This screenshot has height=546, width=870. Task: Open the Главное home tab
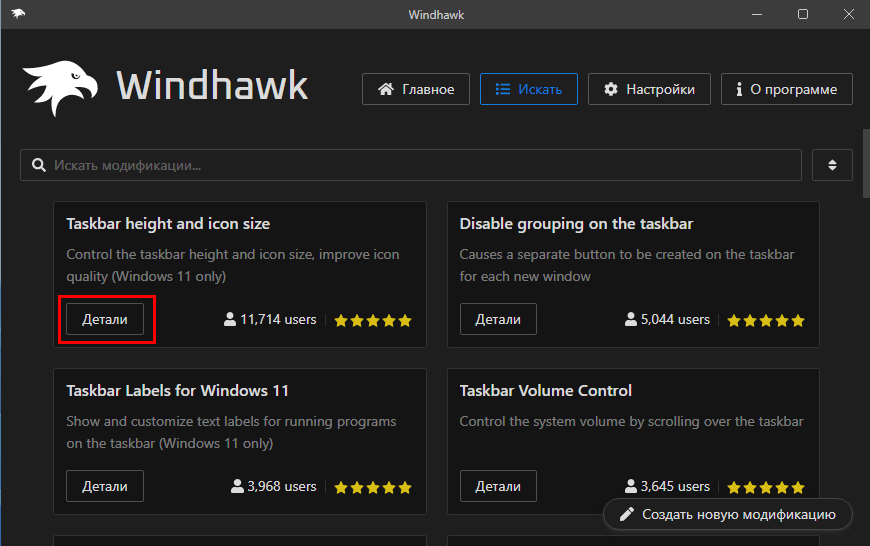(x=416, y=89)
